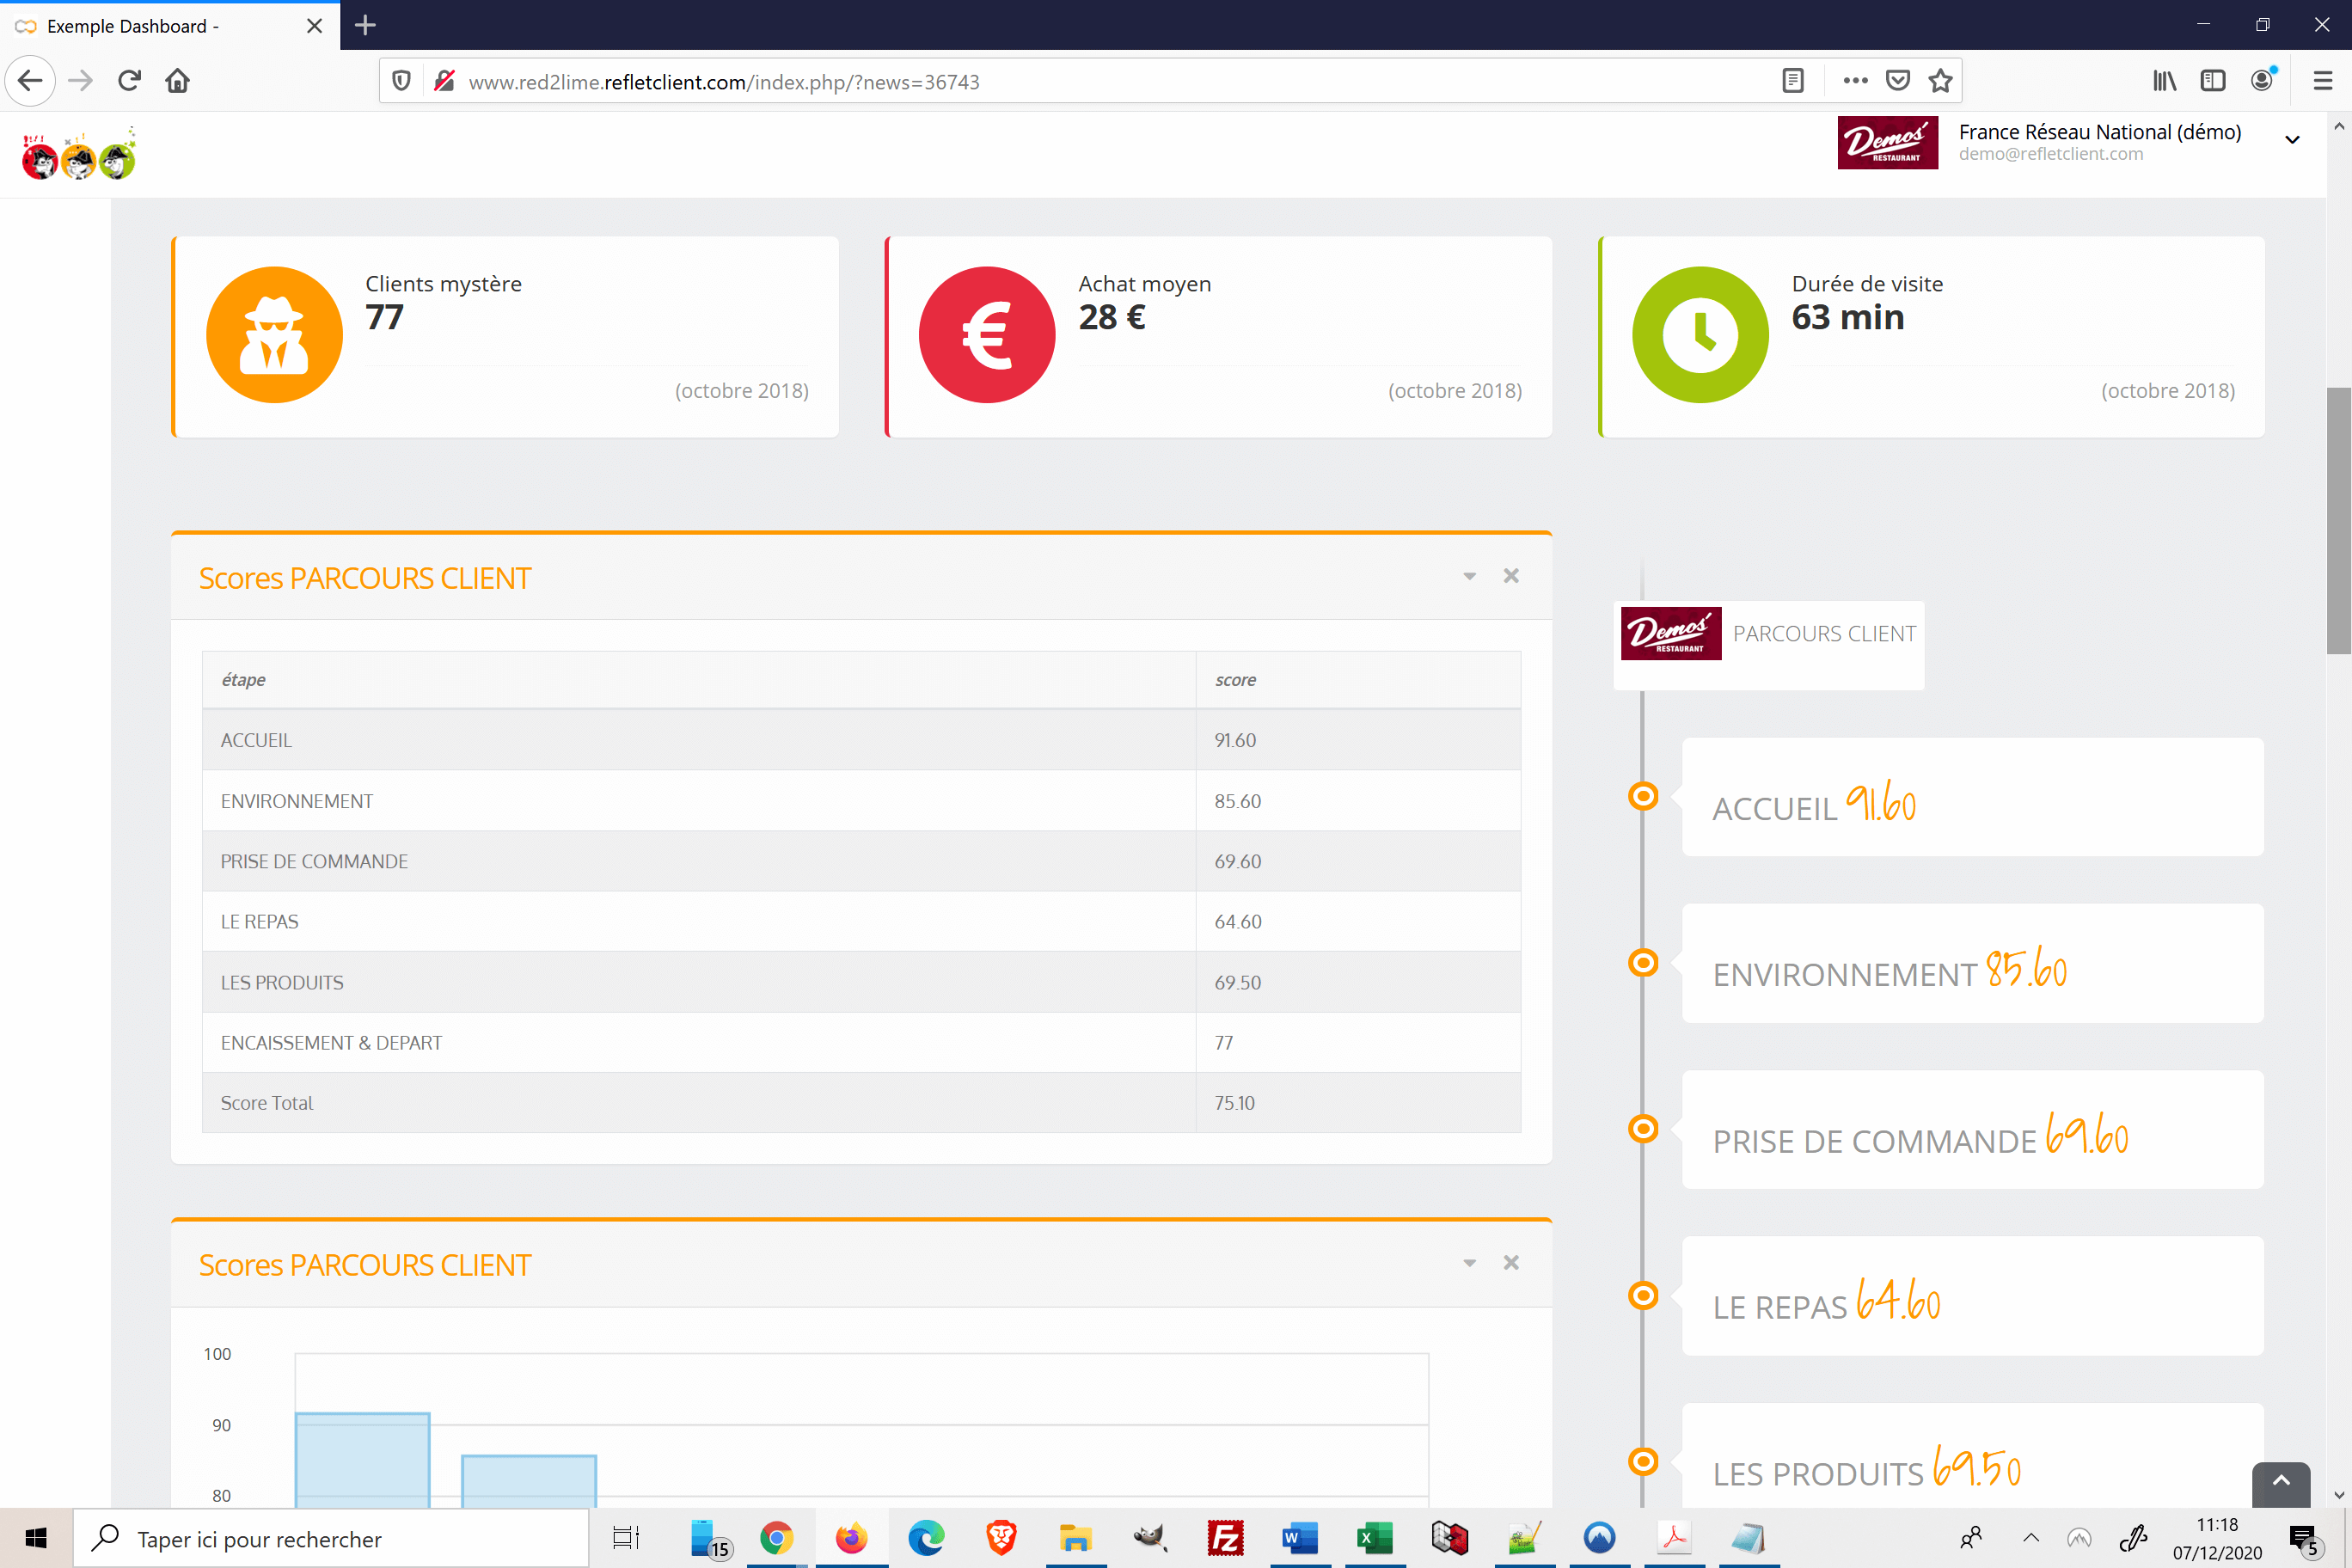Click the LE REPAS timeline marker circle
Screen dimensions: 2352x1568
[x=1643, y=1295]
